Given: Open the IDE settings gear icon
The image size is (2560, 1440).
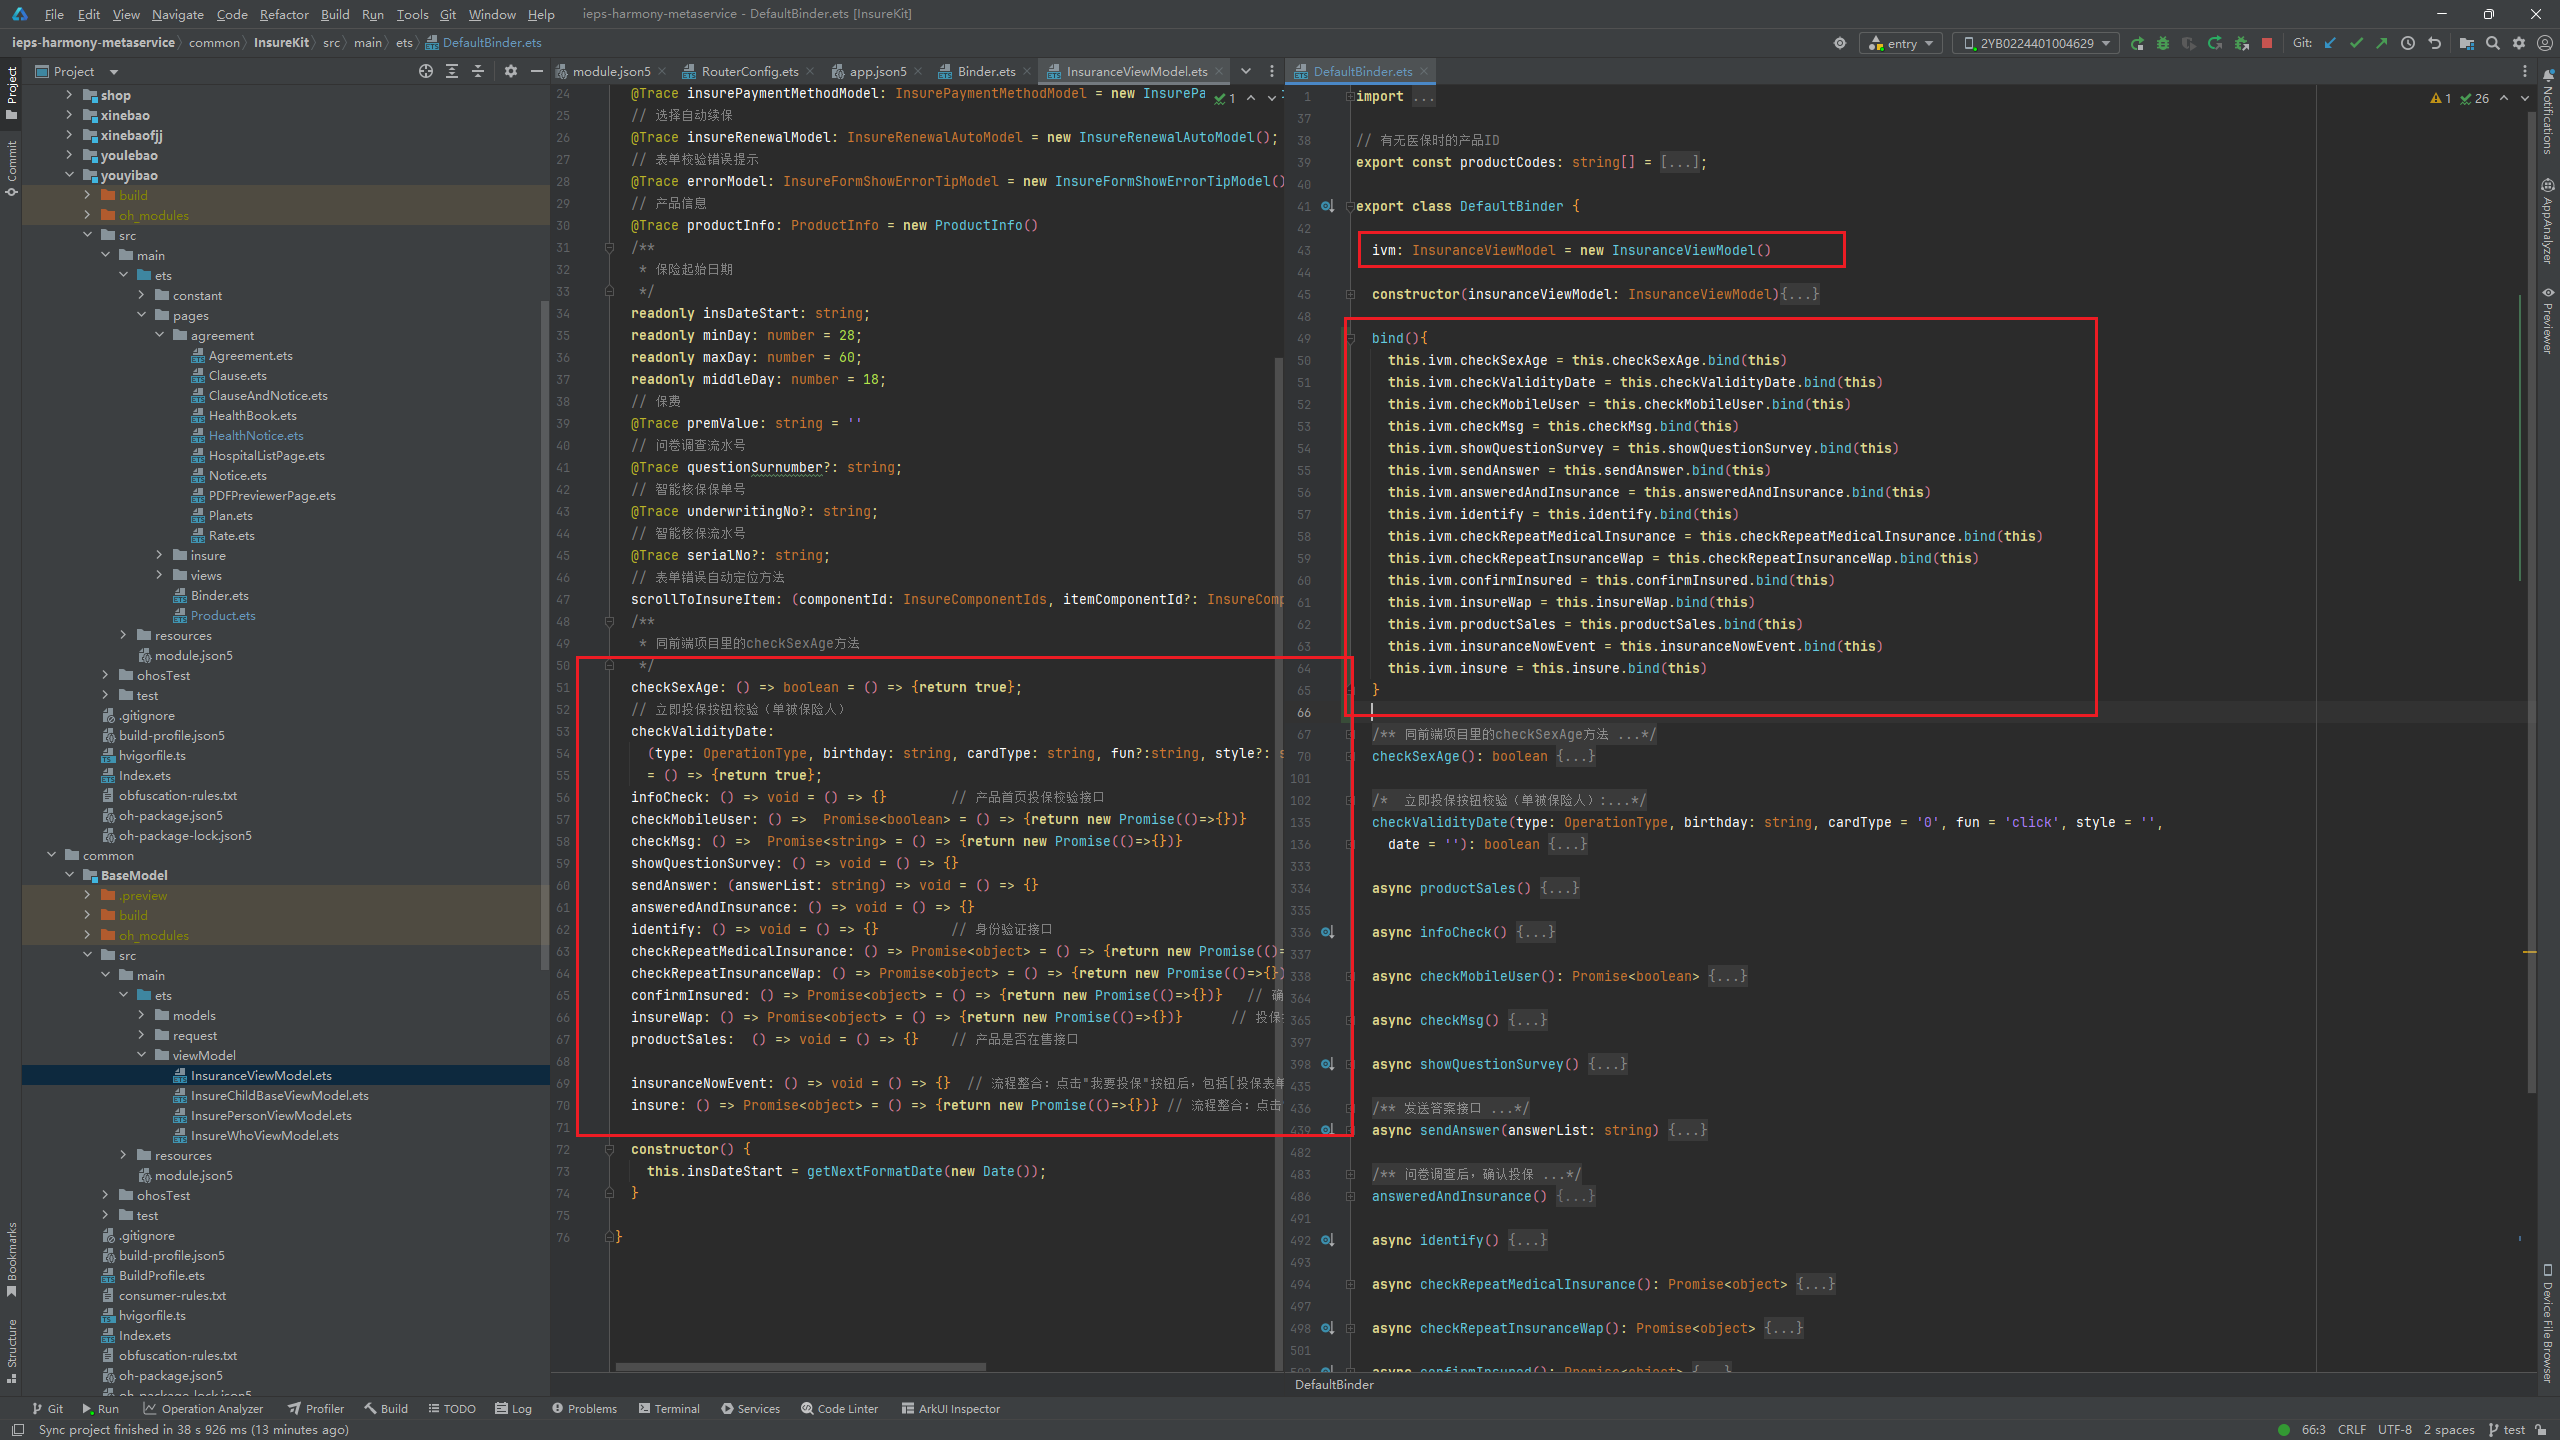Looking at the screenshot, I should pyautogui.click(x=2518, y=43).
